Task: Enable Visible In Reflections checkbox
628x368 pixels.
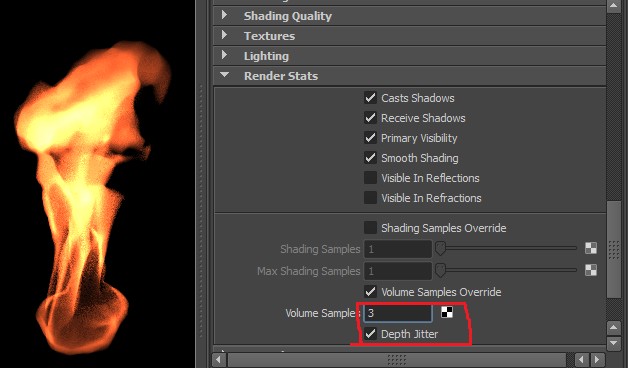Action: [370, 178]
